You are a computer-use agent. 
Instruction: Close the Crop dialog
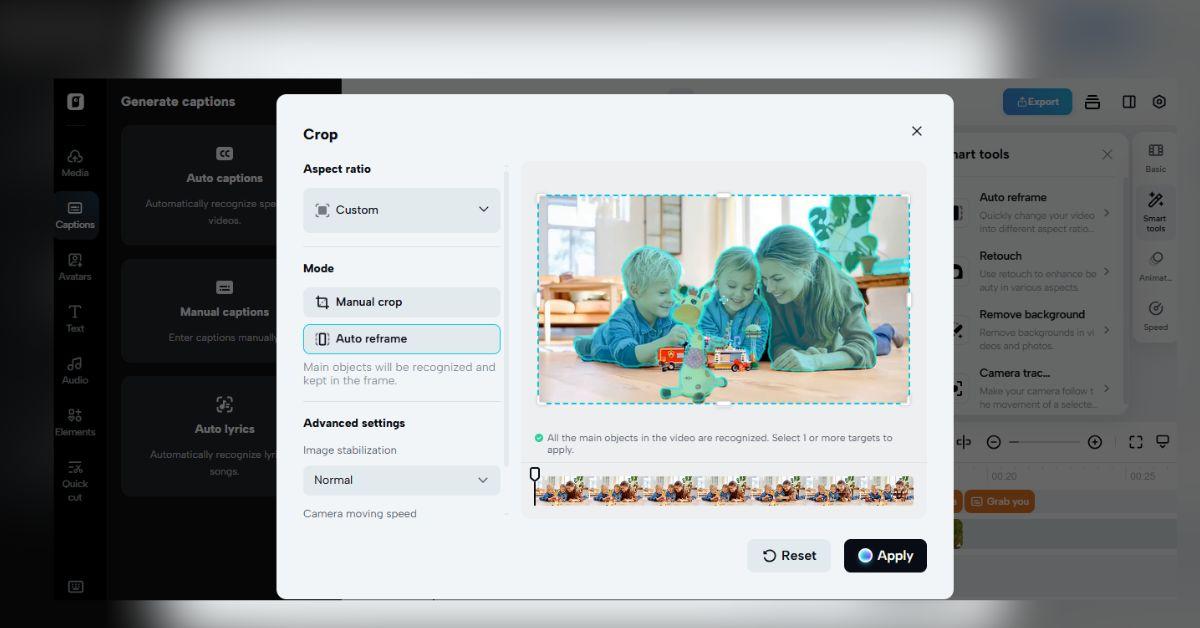(916, 131)
